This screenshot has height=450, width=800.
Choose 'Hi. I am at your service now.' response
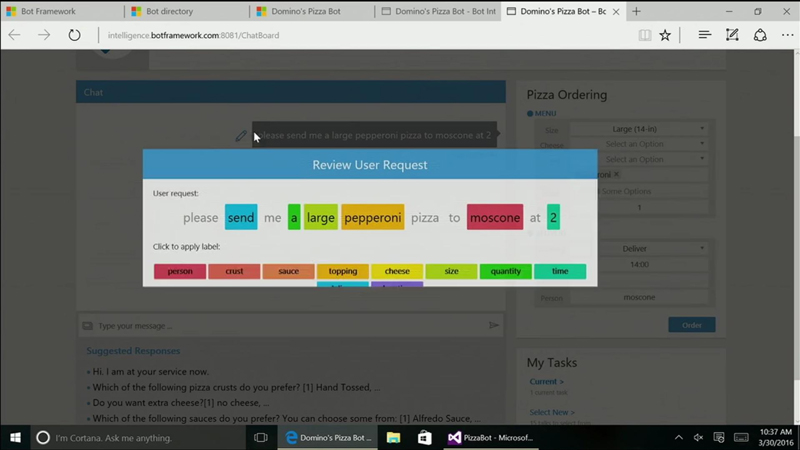click(x=151, y=371)
